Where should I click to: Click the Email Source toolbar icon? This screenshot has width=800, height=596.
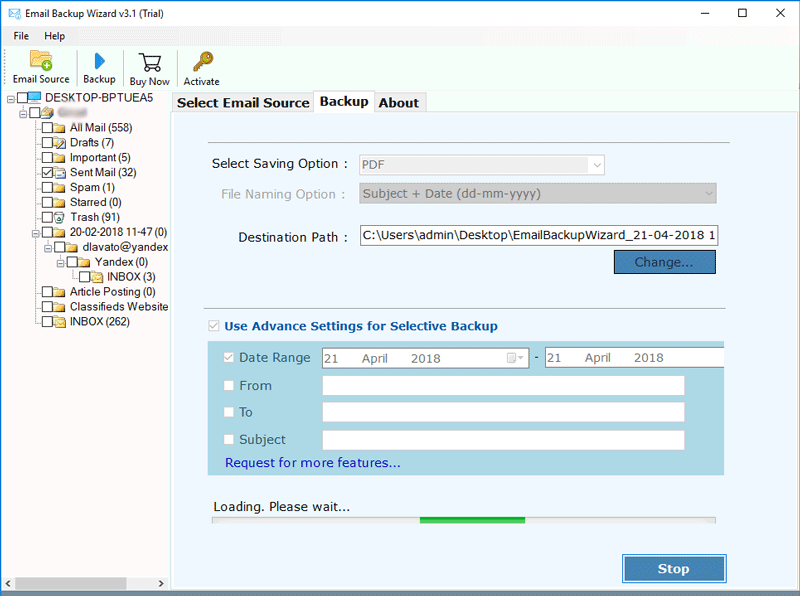(x=41, y=60)
